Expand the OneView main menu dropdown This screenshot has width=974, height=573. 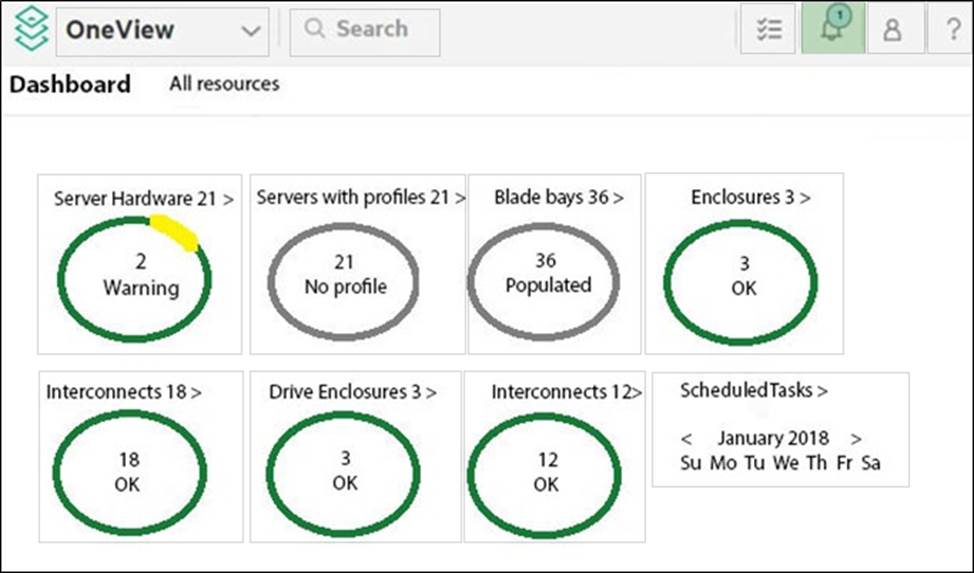250,31
